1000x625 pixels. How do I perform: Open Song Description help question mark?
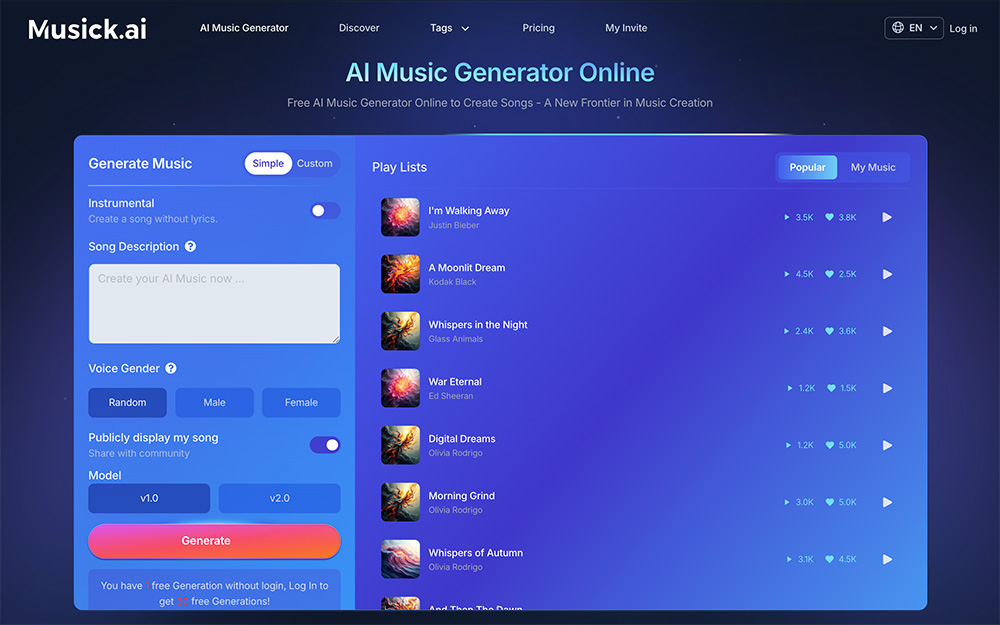(190, 247)
